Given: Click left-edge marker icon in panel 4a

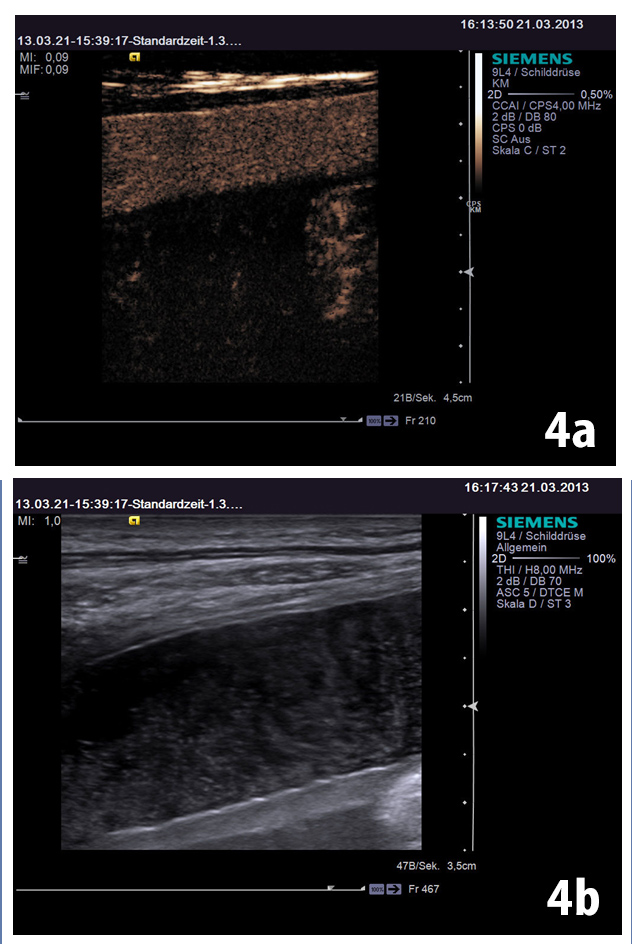Looking at the screenshot, I should tap(22, 95).
